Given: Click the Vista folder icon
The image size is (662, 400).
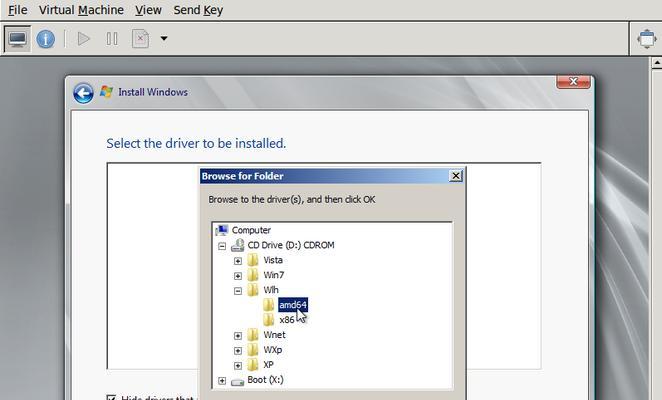Looking at the screenshot, I should point(253,260).
